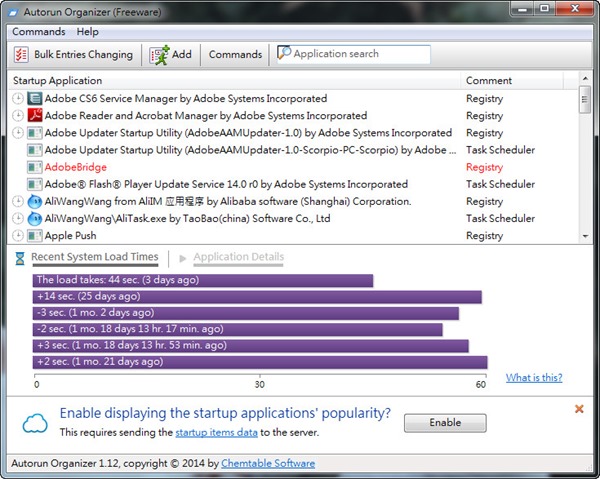
Task: Select Adobe Reader and Acrobat Manager entry
Action: pos(205,116)
